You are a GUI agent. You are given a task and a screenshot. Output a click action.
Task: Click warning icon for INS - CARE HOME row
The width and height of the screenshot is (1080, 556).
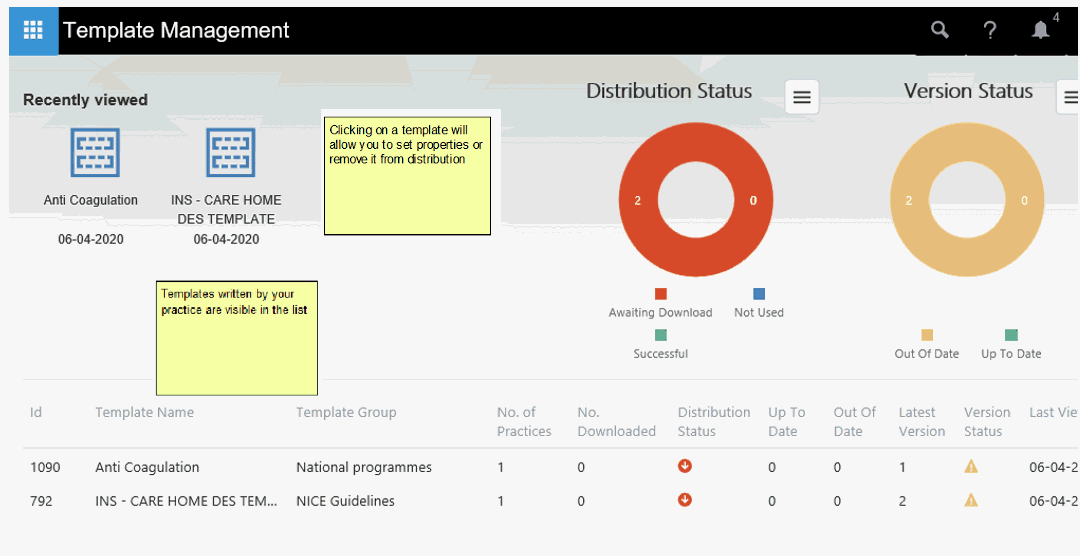[971, 500]
